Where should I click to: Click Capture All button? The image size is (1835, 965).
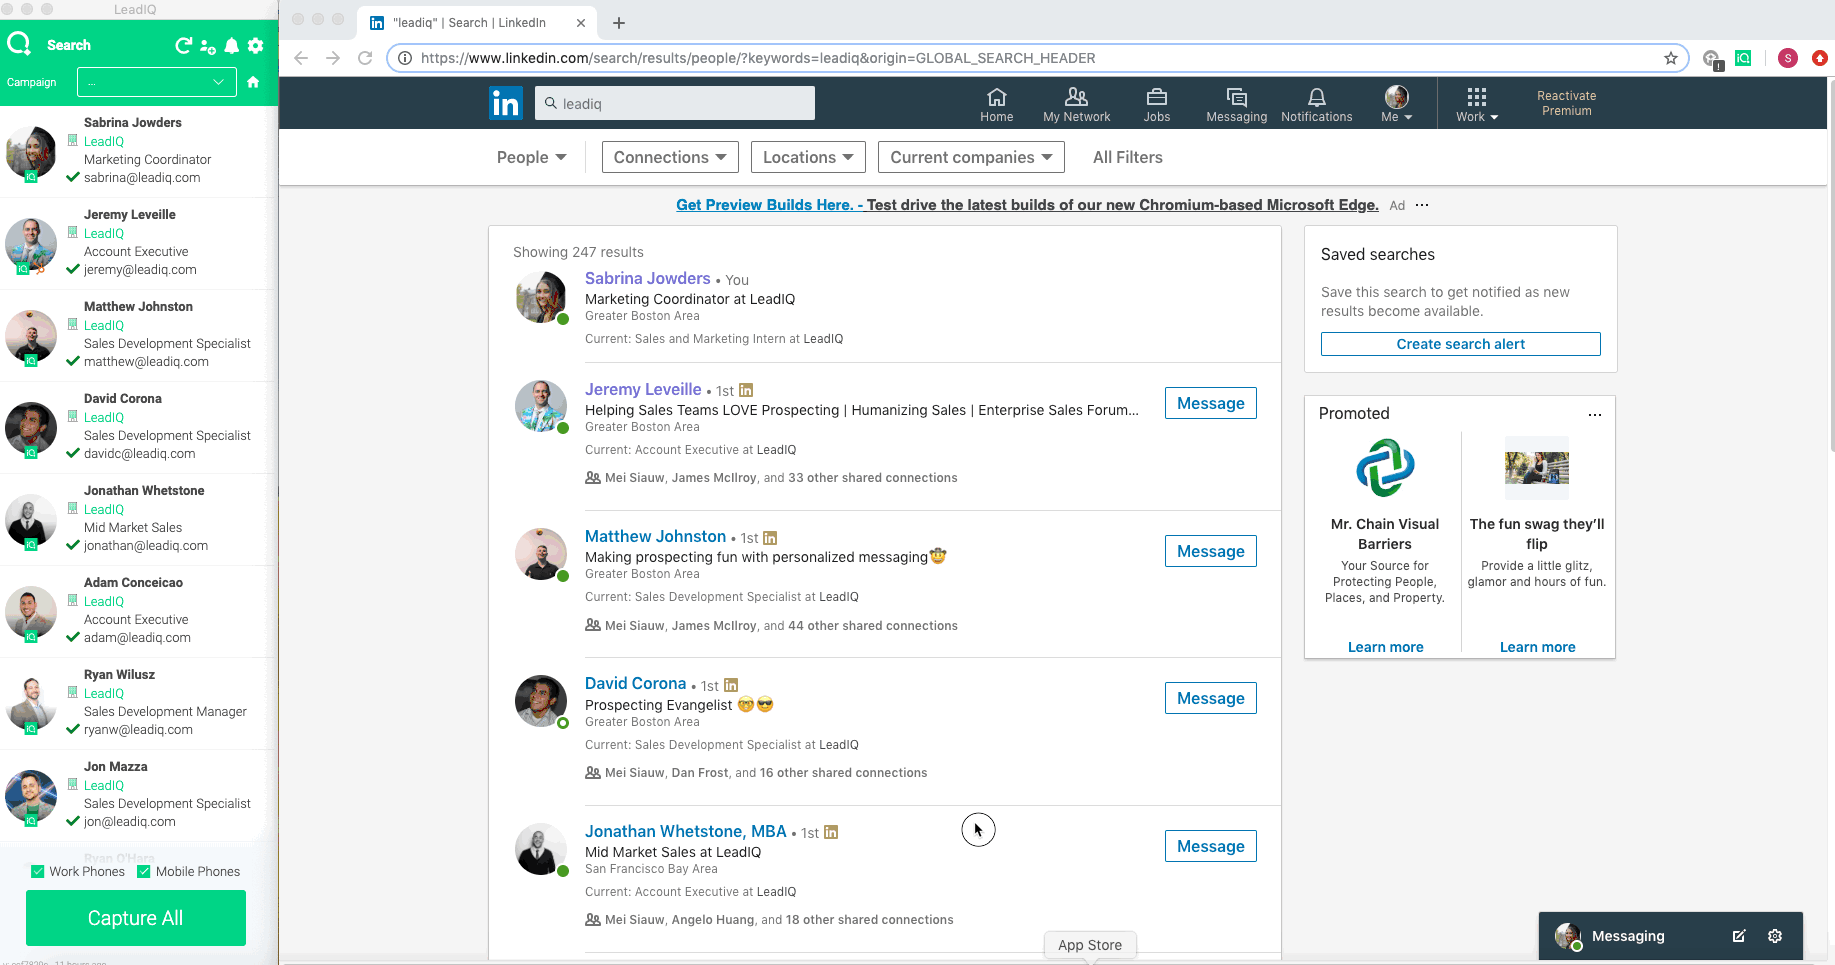tap(136, 918)
